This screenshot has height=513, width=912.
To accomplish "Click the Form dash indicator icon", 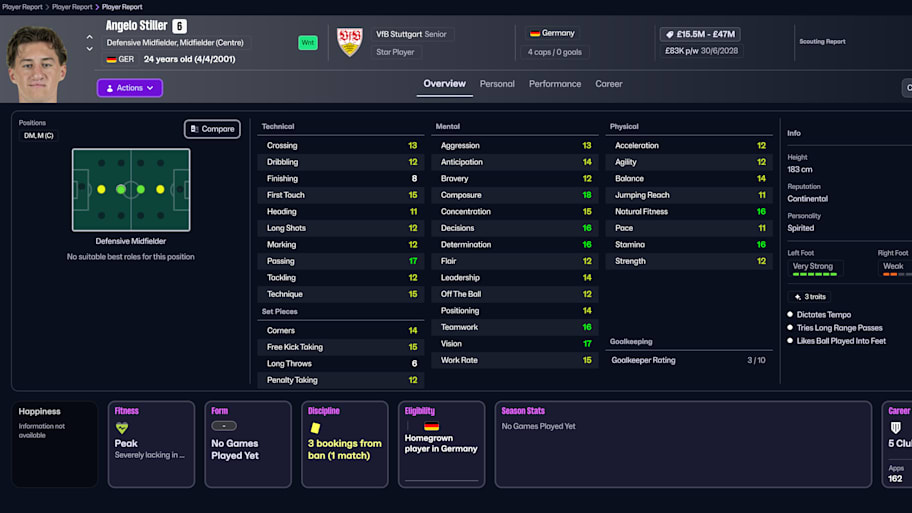I will tap(224, 426).
